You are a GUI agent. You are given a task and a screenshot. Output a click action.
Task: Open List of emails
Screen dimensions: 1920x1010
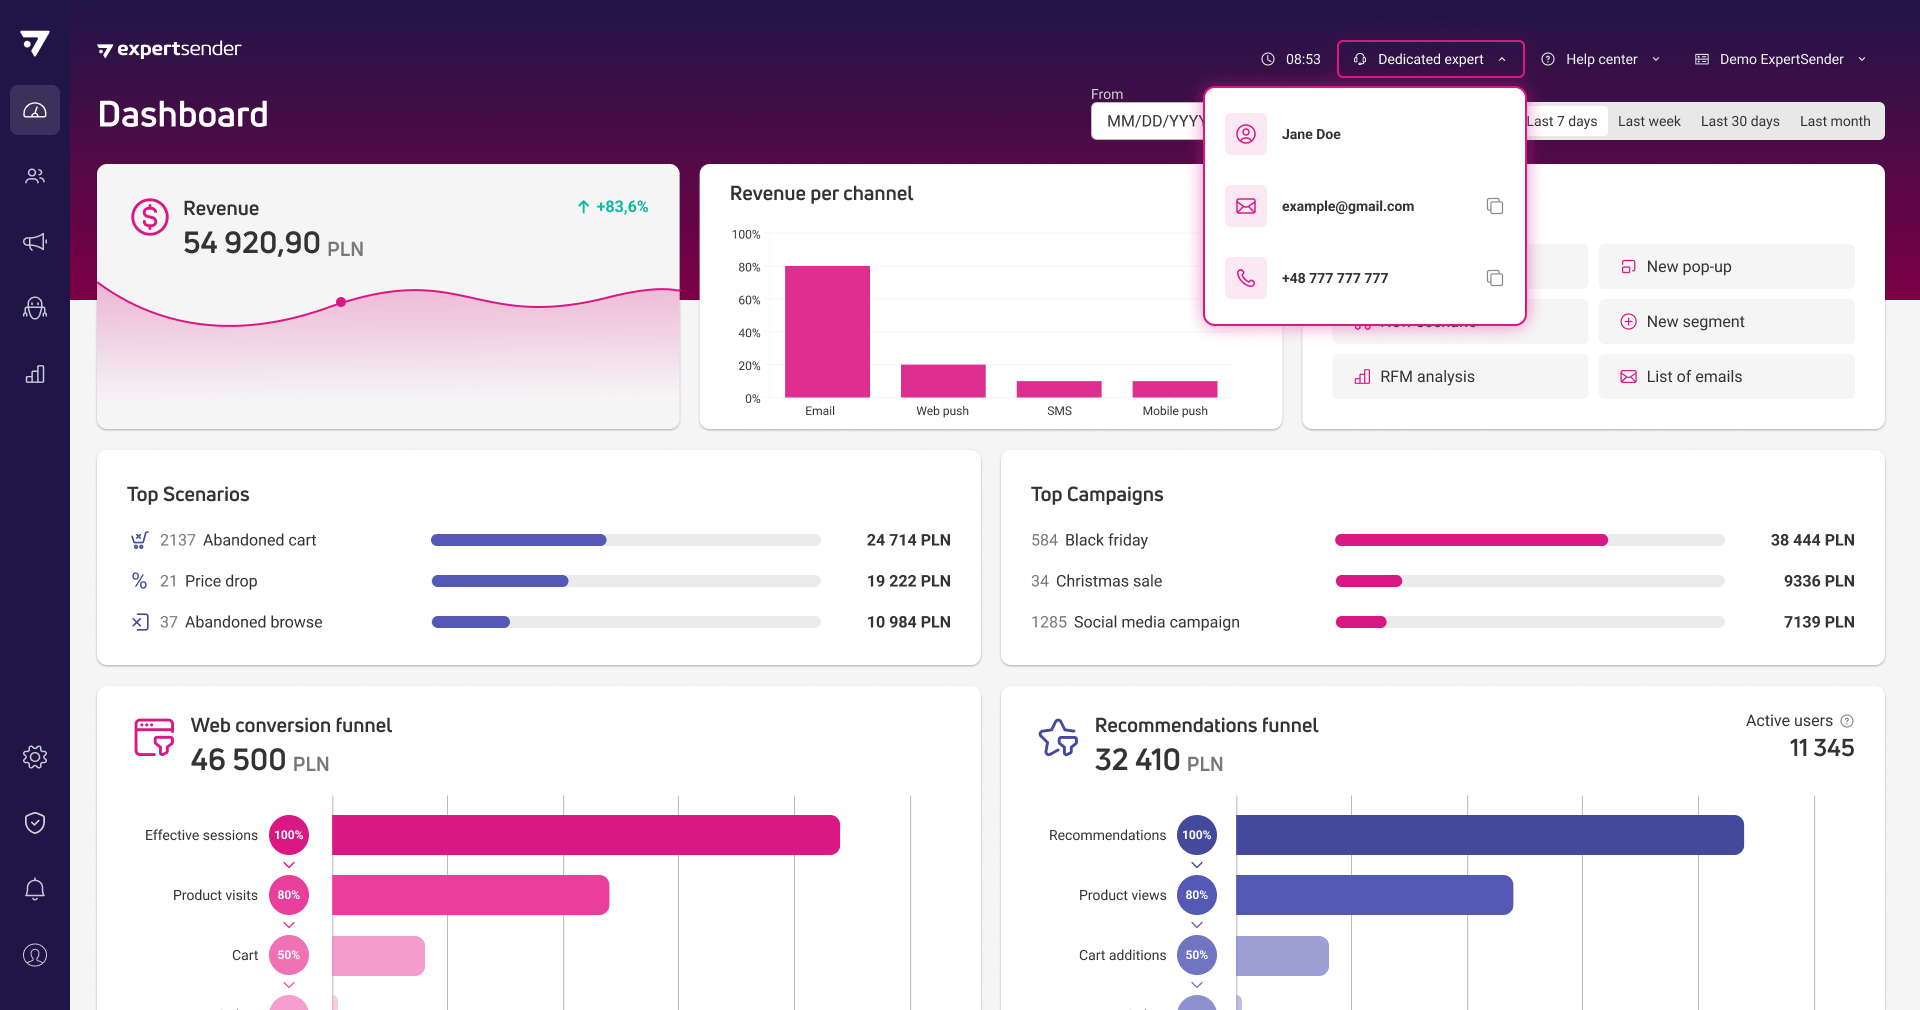coord(1726,377)
